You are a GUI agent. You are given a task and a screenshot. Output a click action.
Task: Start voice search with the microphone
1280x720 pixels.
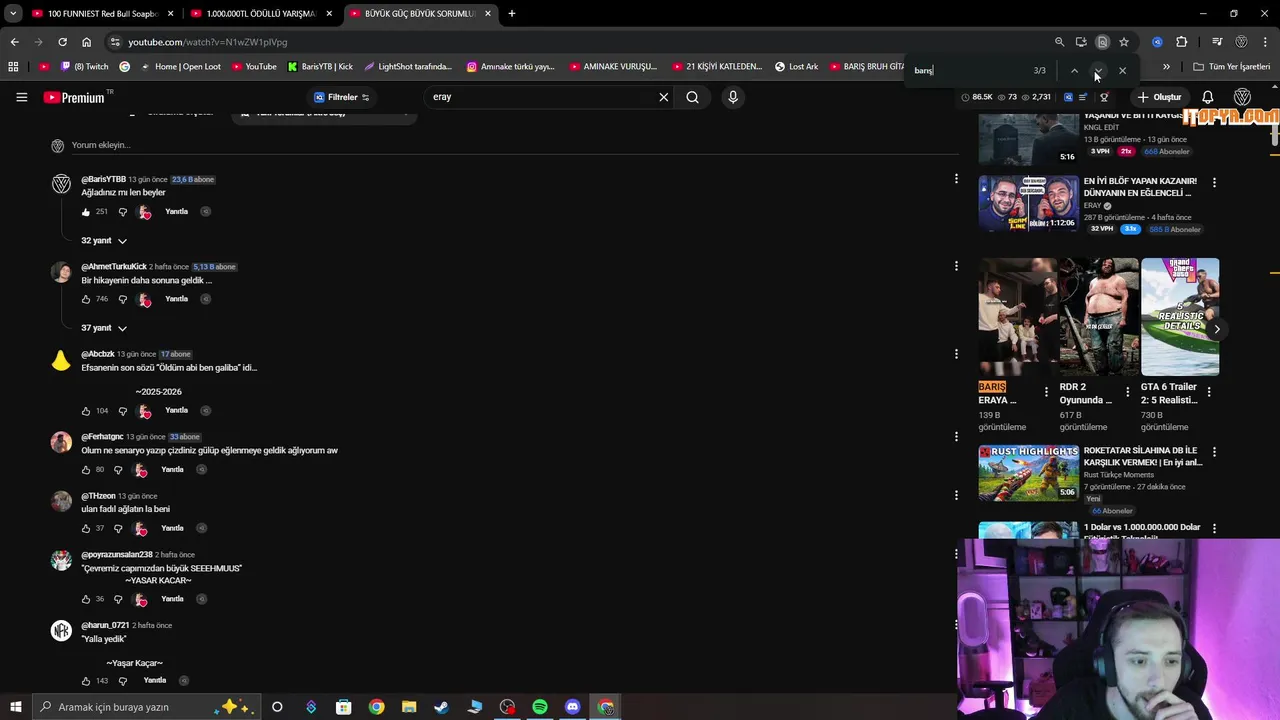tap(733, 97)
